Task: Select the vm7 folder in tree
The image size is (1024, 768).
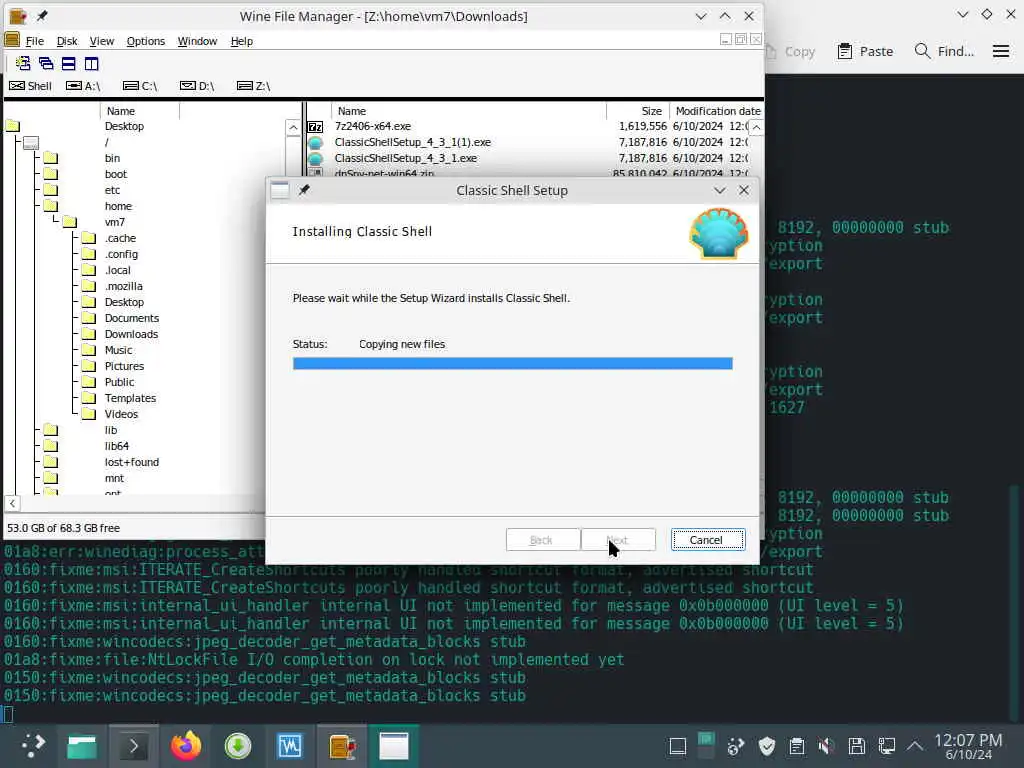Action: pyautogui.click(x=114, y=222)
